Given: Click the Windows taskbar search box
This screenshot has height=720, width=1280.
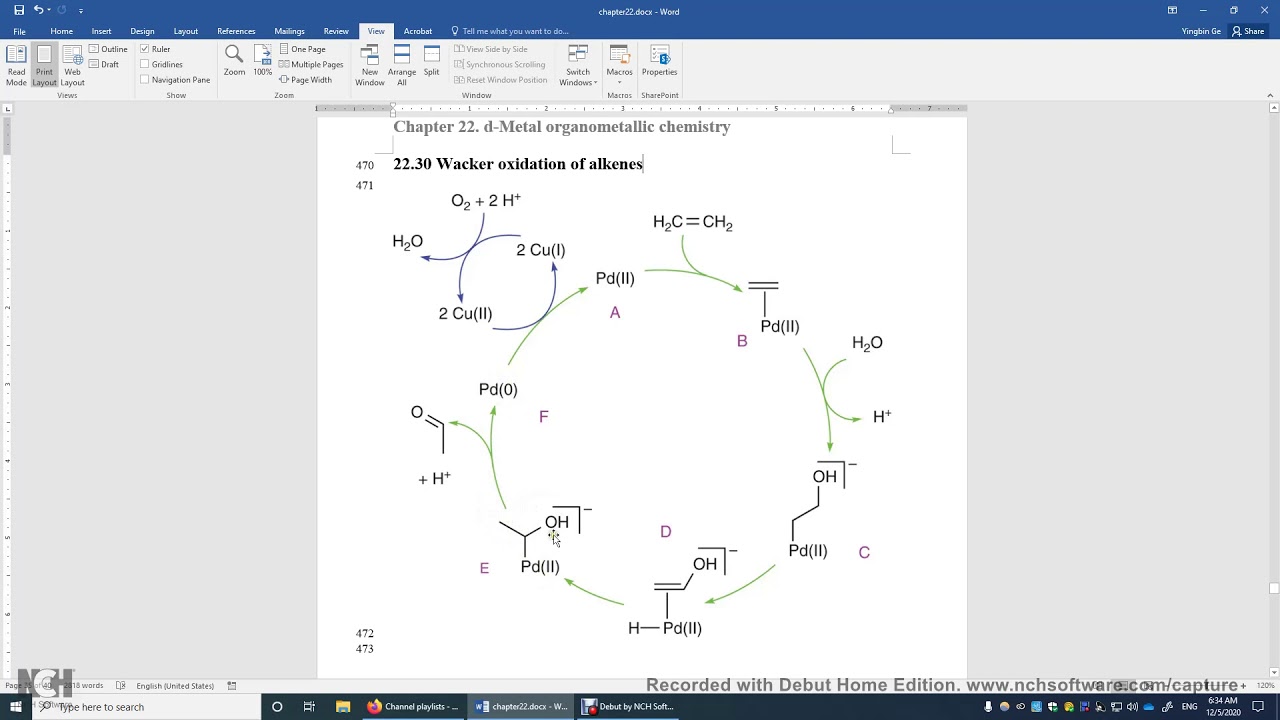Looking at the screenshot, I should tap(146, 707).
